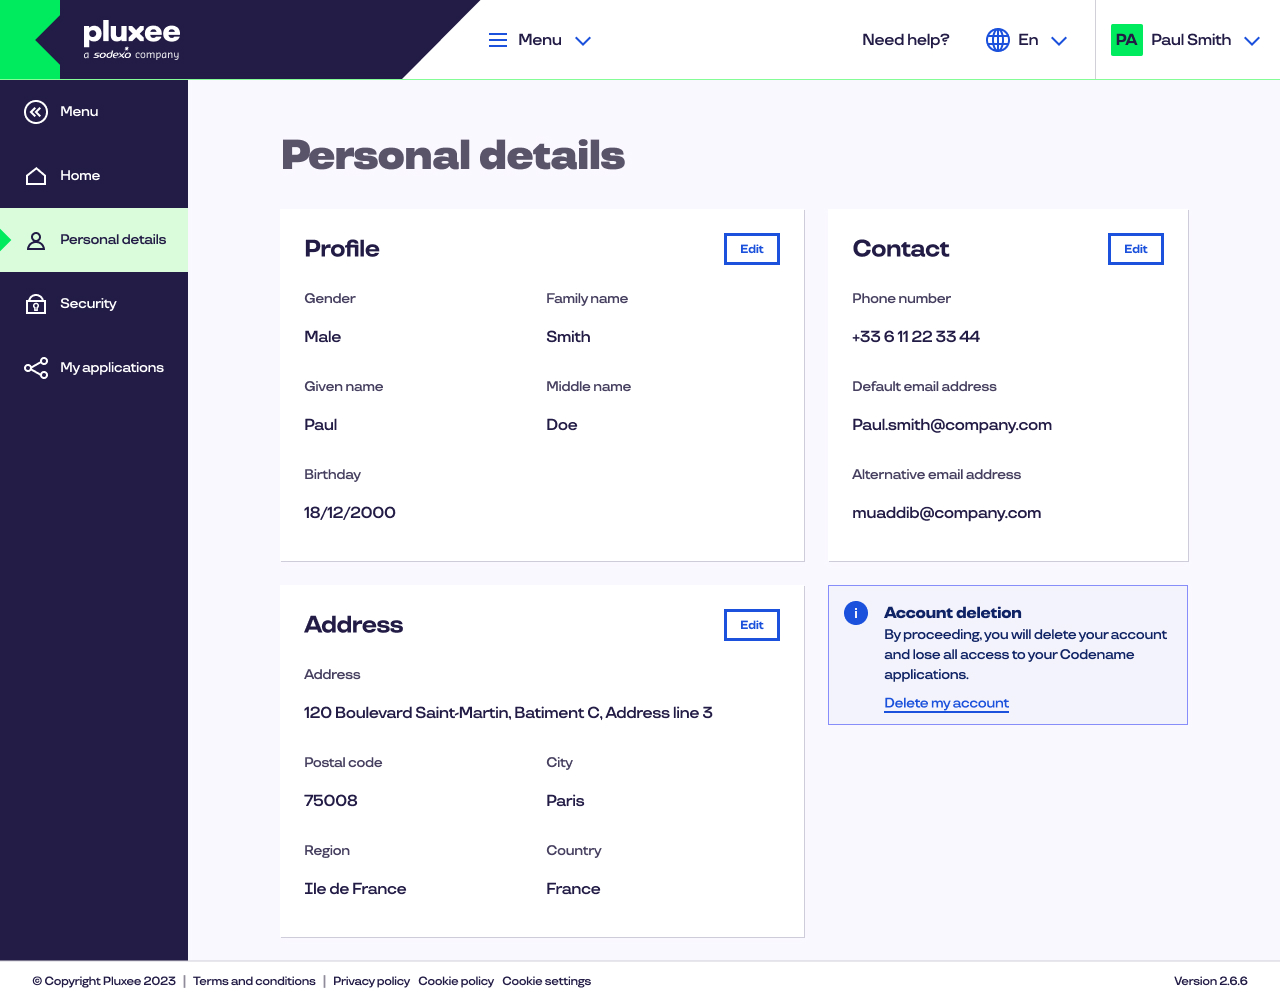Click the Home house icon
Screen dimensions: 1280x1002
point(36,176)
